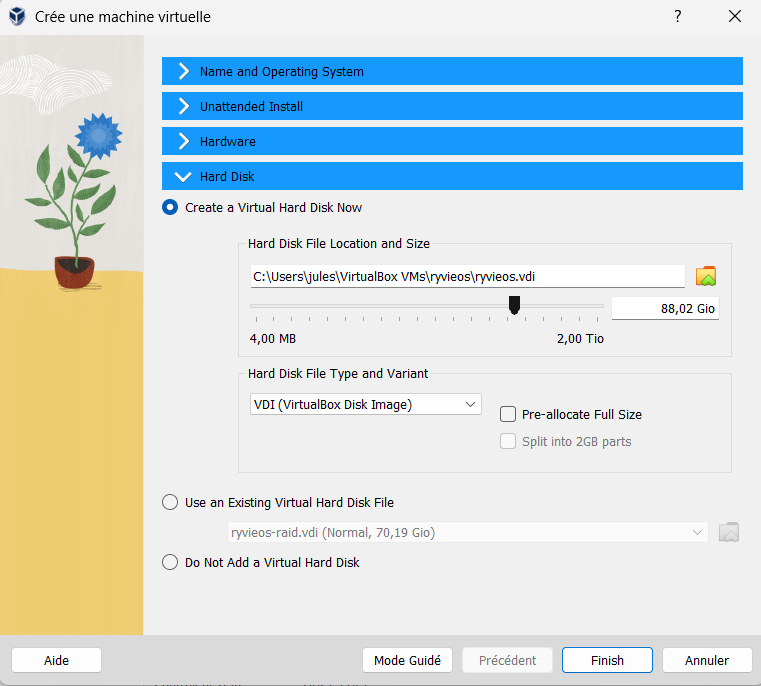Expand the Hardware section
This screenshot has height=686, width=761.
[x=452, y=141]
